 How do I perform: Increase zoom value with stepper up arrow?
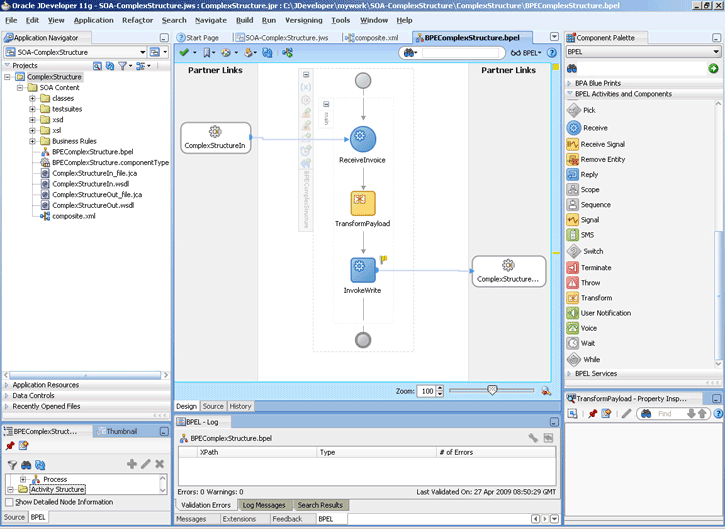click(440, 388)
